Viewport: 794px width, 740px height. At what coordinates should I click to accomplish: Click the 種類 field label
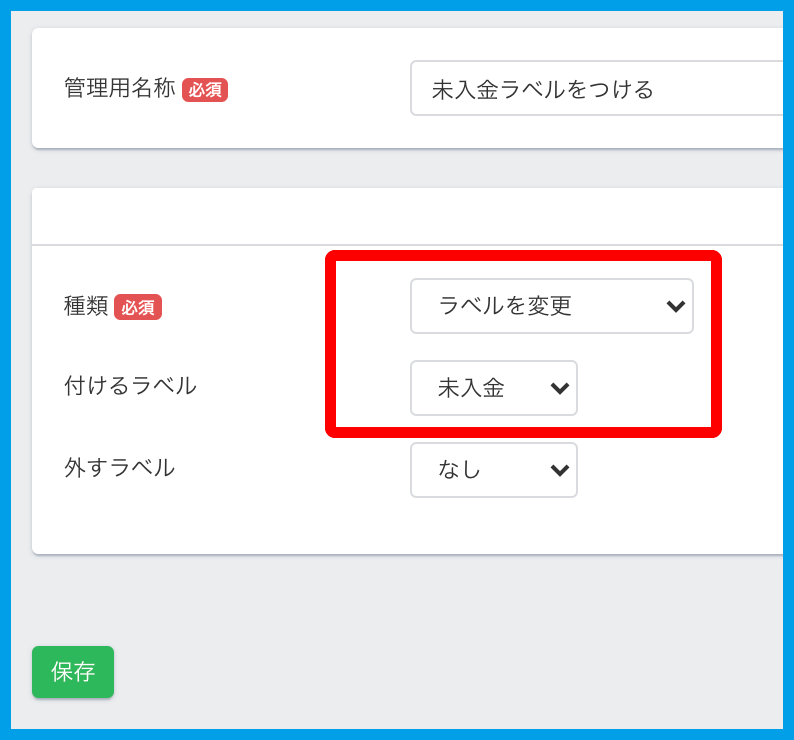click(x=86, y=306)
